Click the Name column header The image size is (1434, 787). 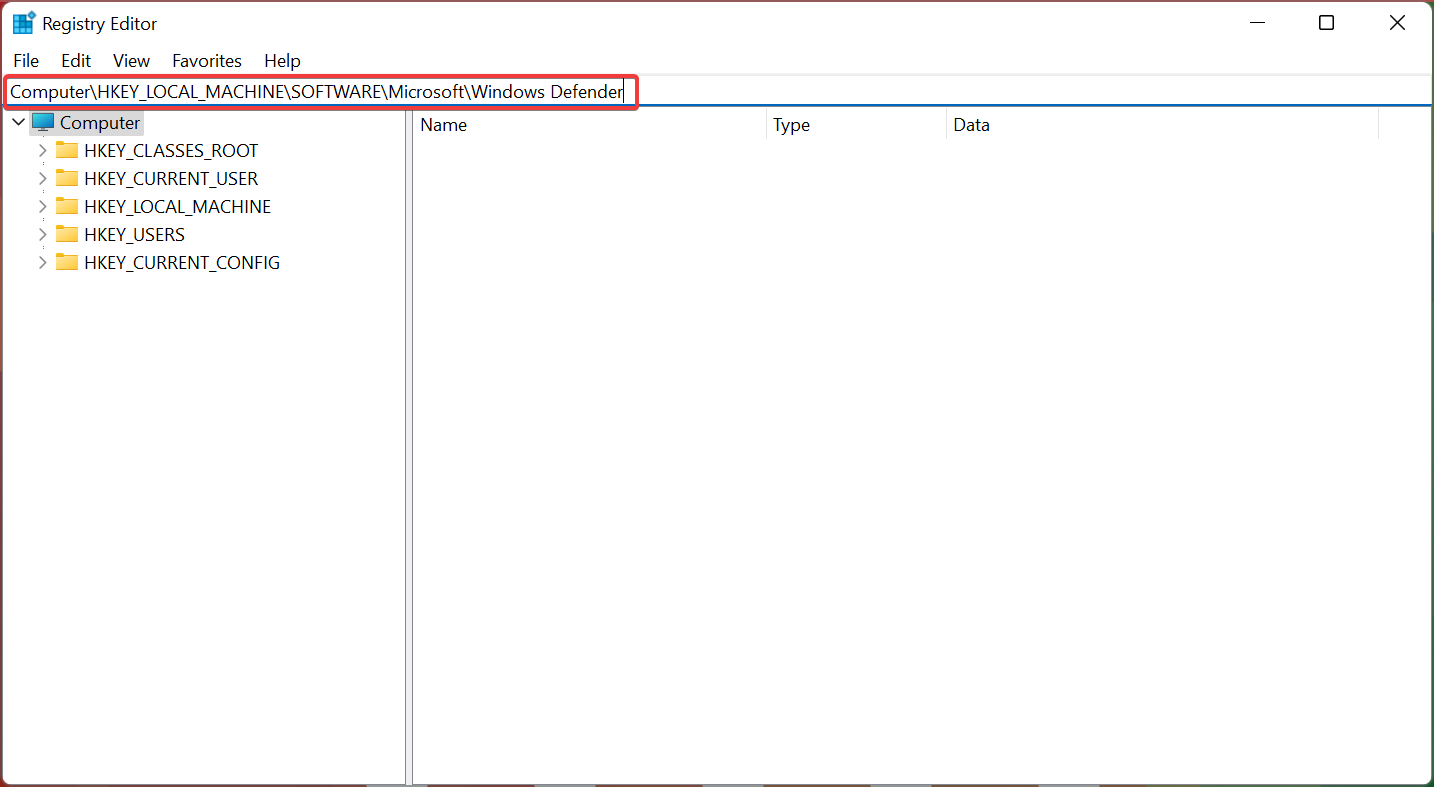click(590, 125)
